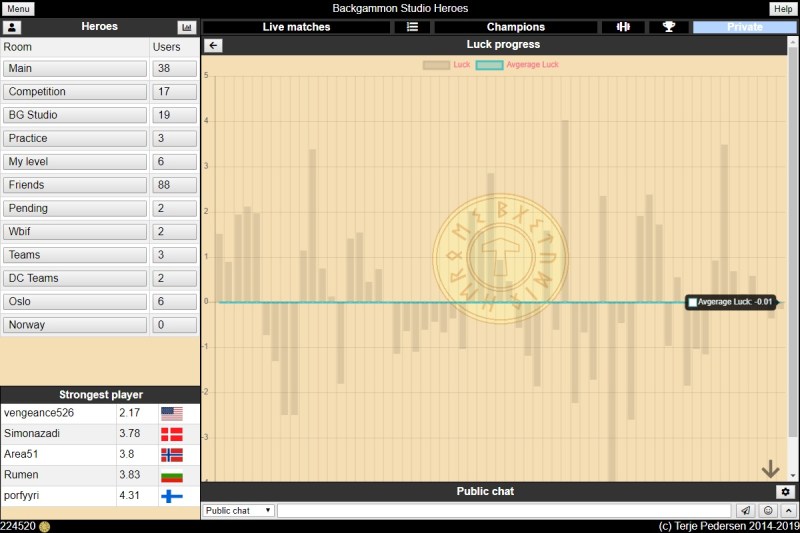Image resolution: width=800 pixels, height=533 pixels.
Task: Enter the Main room
Action: [x=74, y=68]
